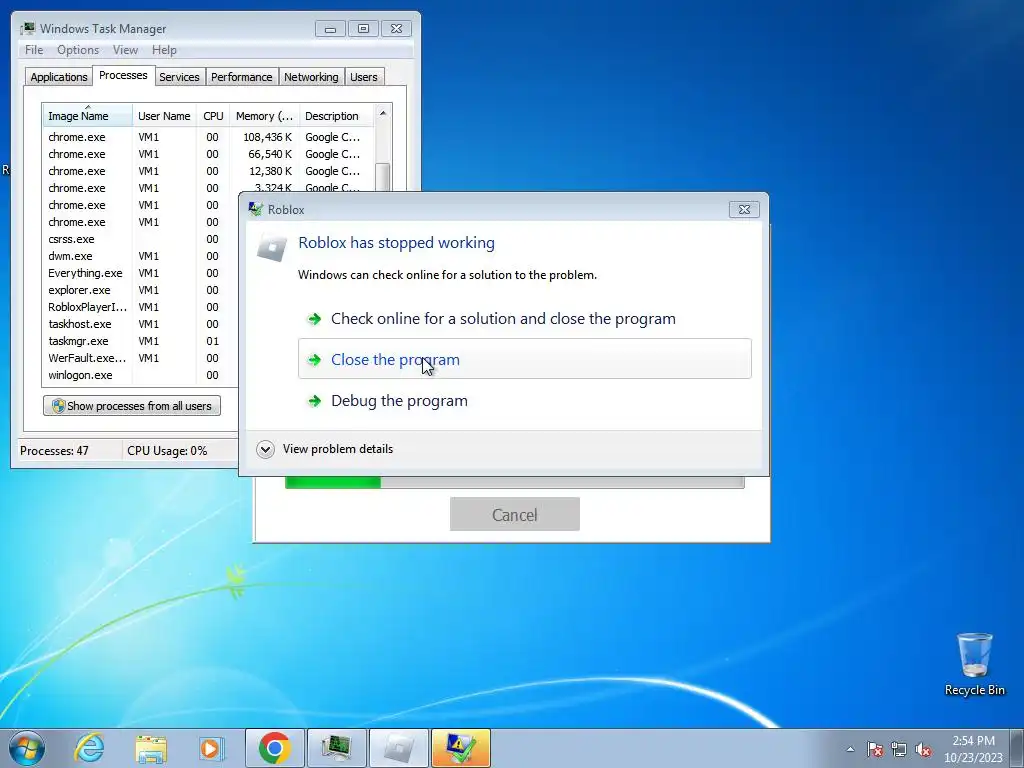Image resolution: width=1024 pixels, height=768 pixels.
Task: Cancel the Roblox installer progress
Action: pos(515,514)
